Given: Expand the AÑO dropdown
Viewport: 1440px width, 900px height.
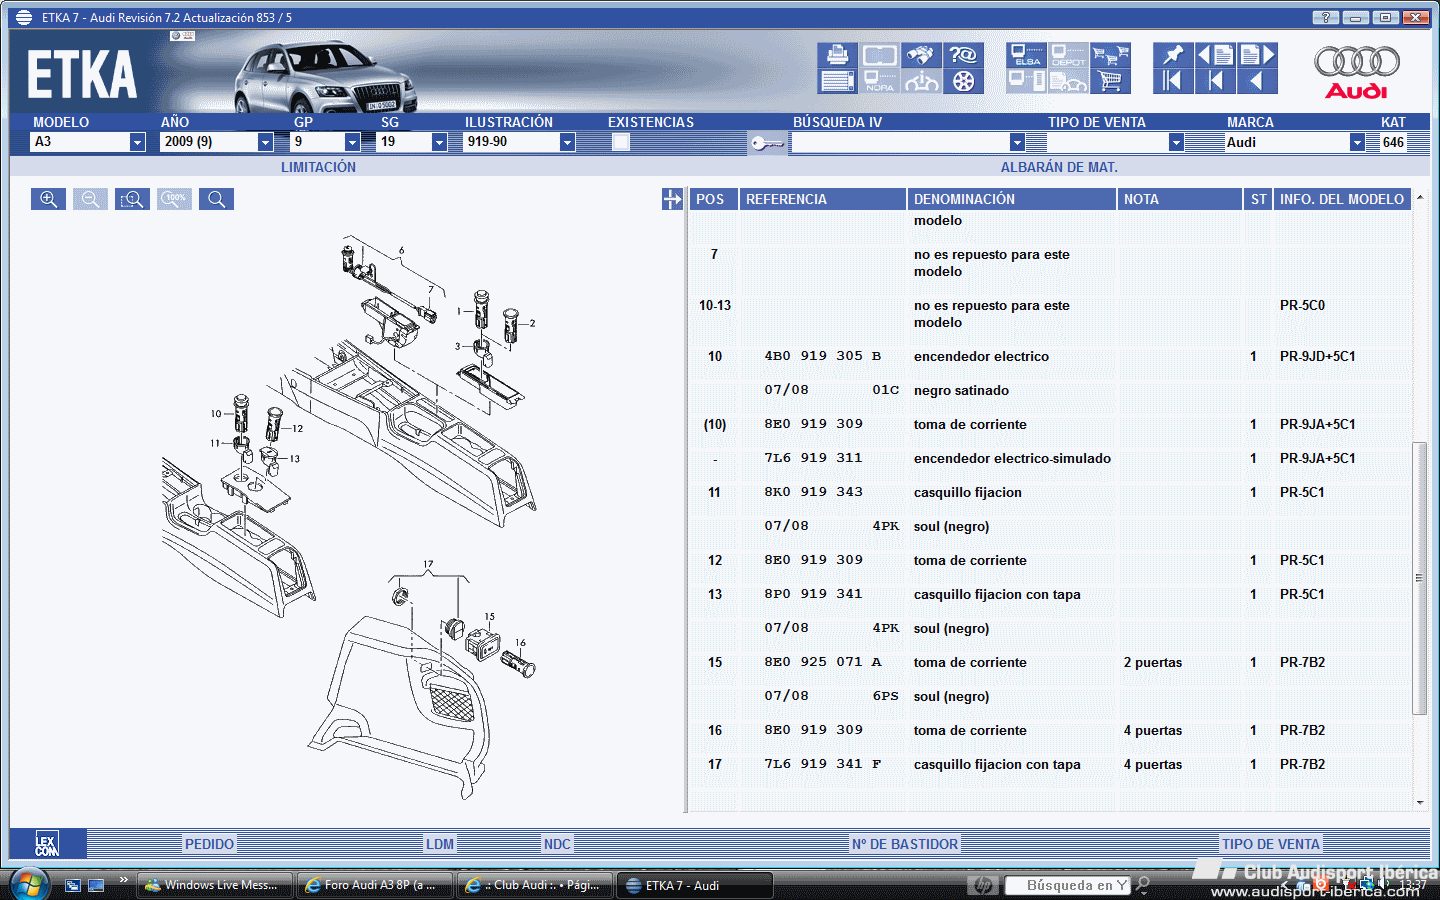Looking at the screenshot, I should (266, 142).
